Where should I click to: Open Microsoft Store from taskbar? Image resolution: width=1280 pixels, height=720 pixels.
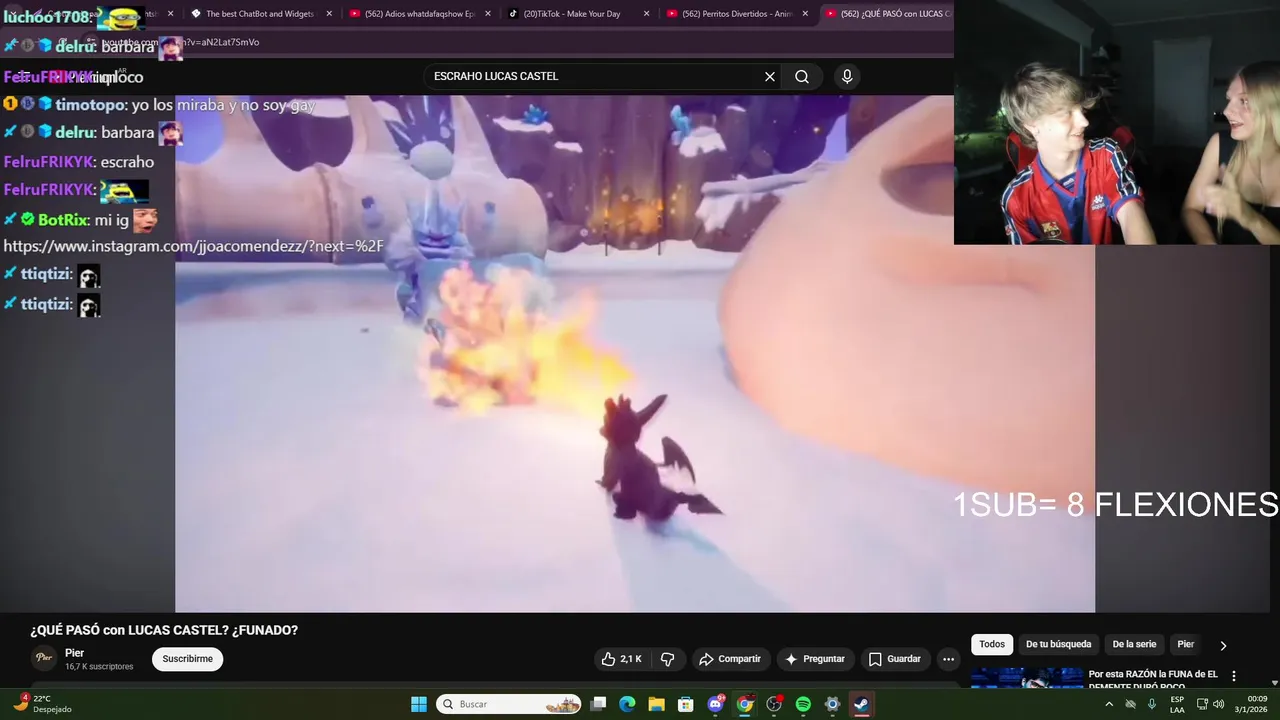[x=685, y=704]
